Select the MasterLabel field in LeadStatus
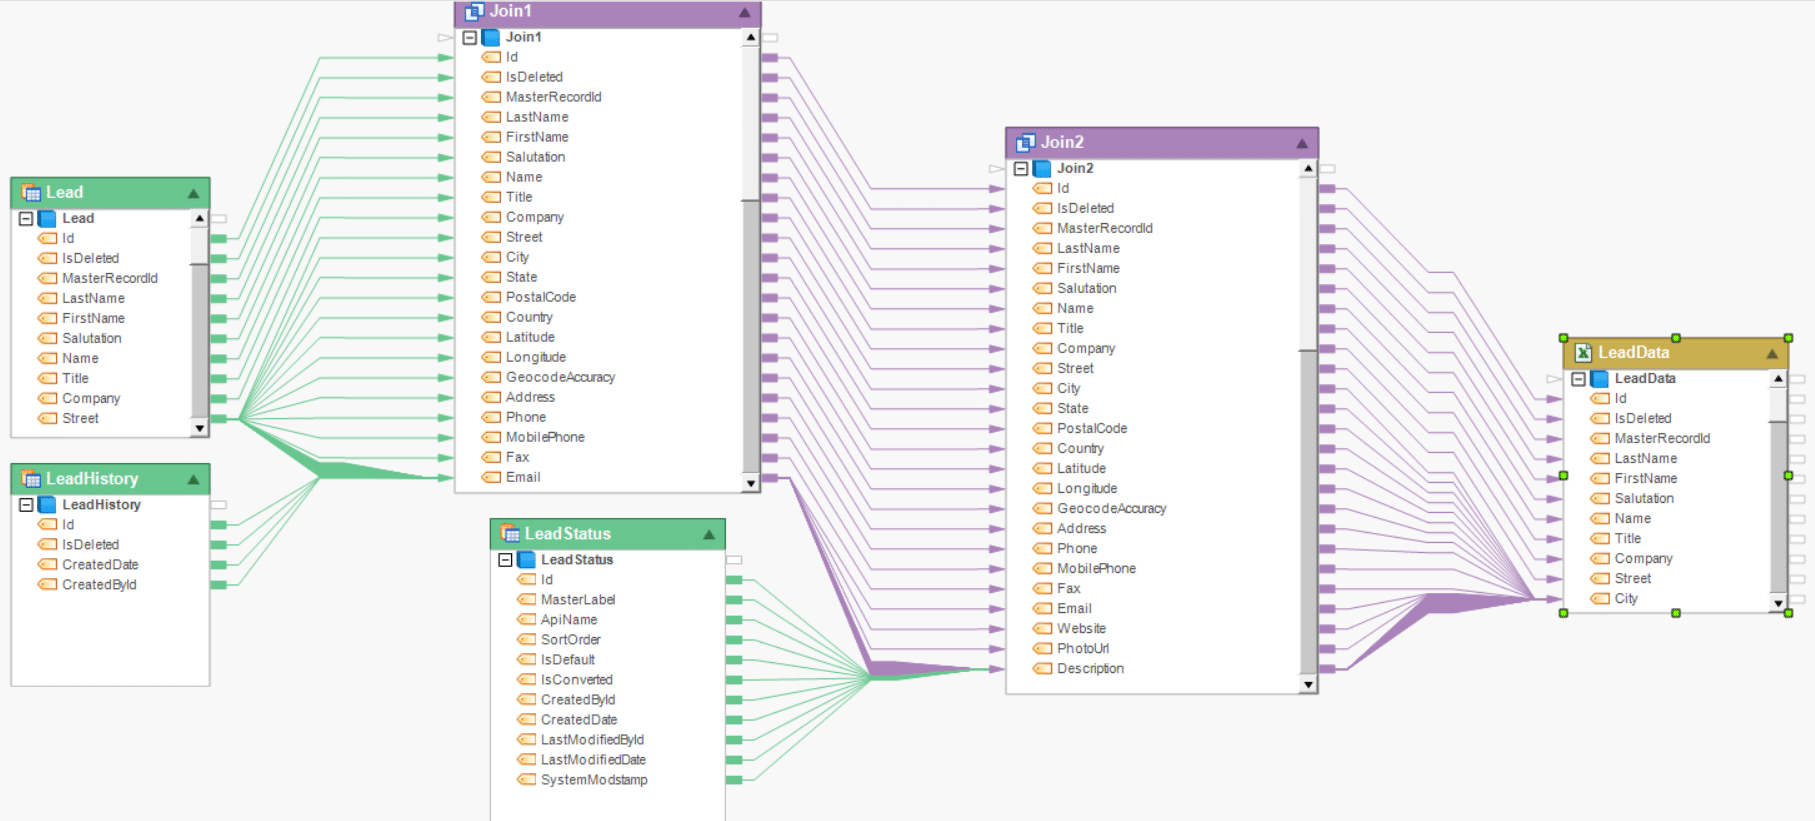 coord(577,600)
